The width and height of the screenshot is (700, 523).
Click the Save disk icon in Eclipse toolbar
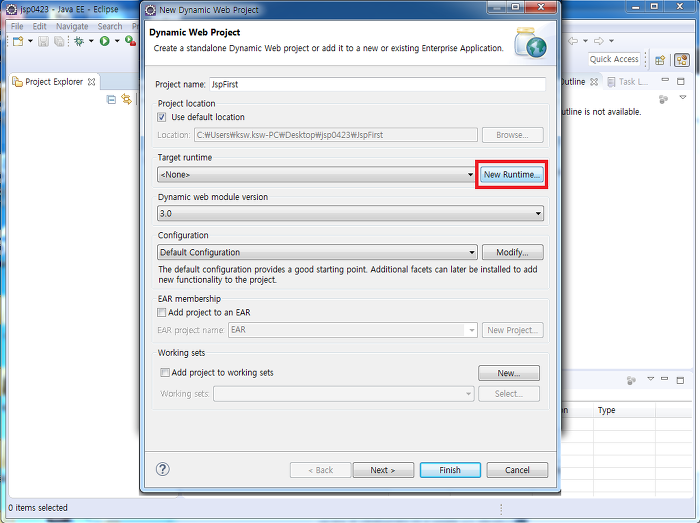point(43,42)
